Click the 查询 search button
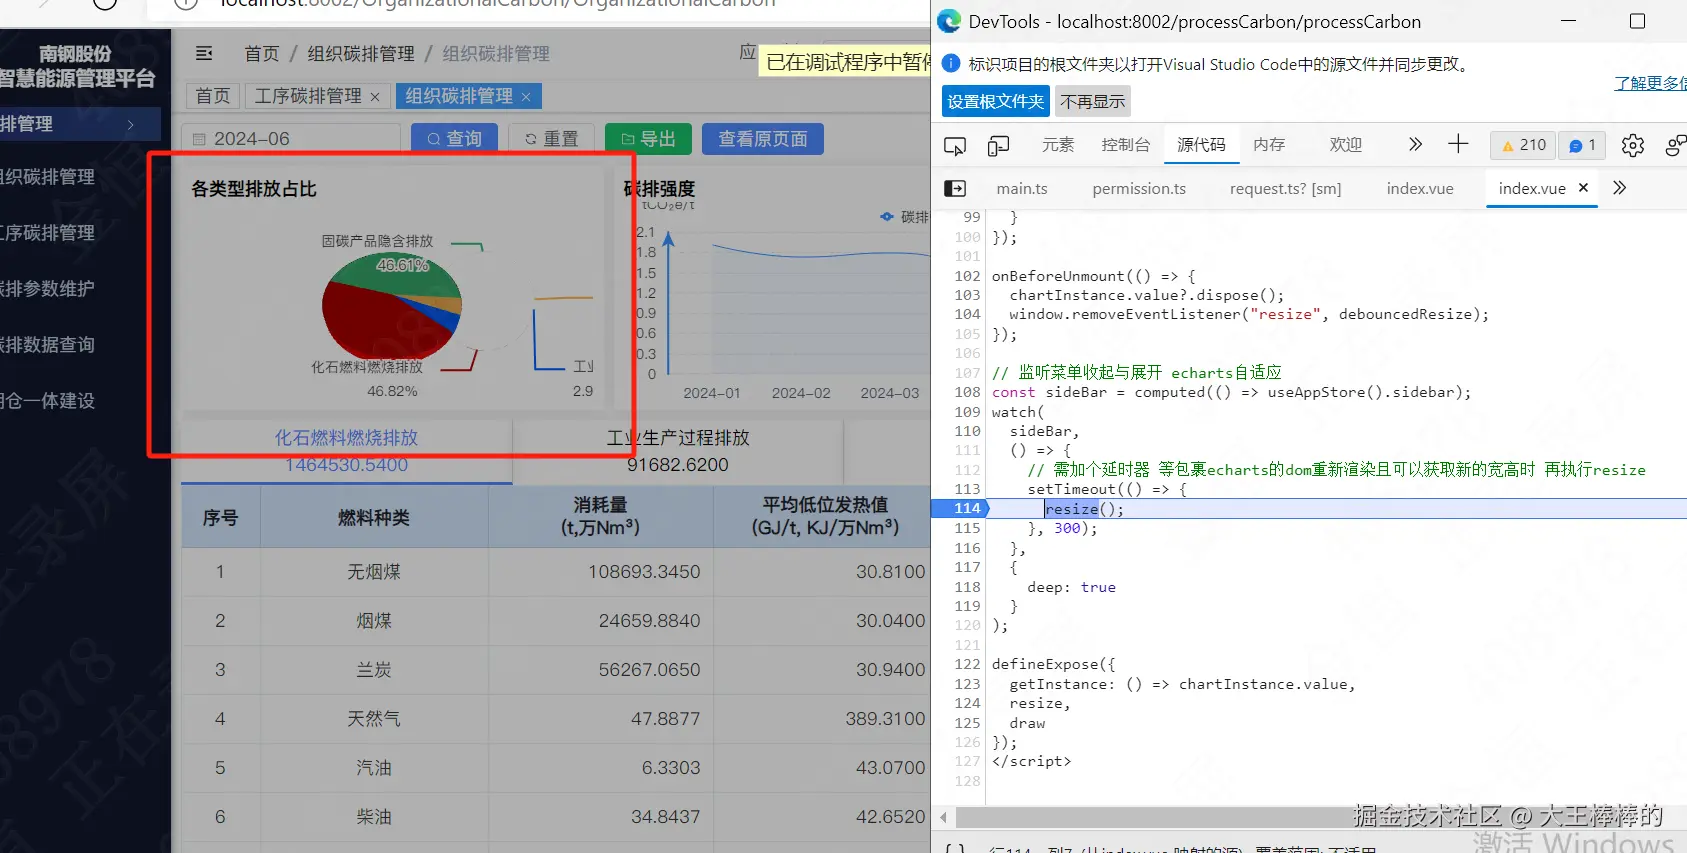This screenshot has height=853, width=1687. click(454, 139)
